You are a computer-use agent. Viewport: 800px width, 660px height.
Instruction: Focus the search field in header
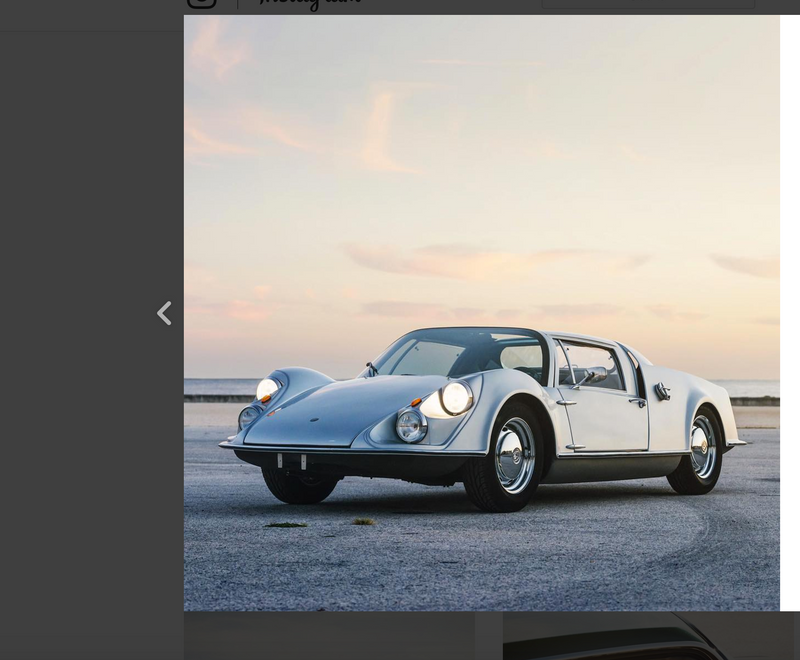coord(647,4)
